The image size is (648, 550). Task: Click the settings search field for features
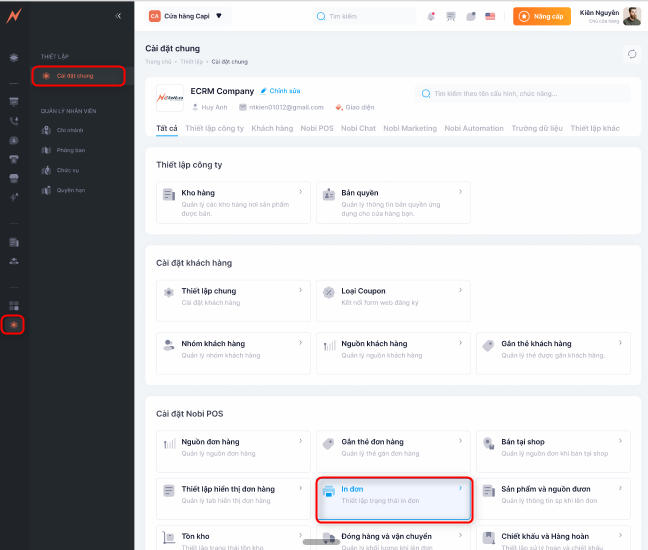(x=523, y=93)
